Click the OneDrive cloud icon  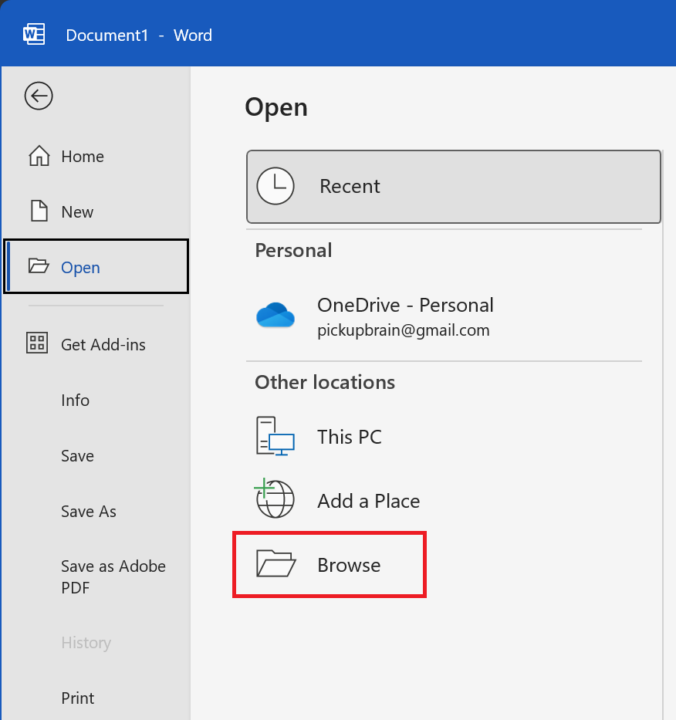pos(275,315)
